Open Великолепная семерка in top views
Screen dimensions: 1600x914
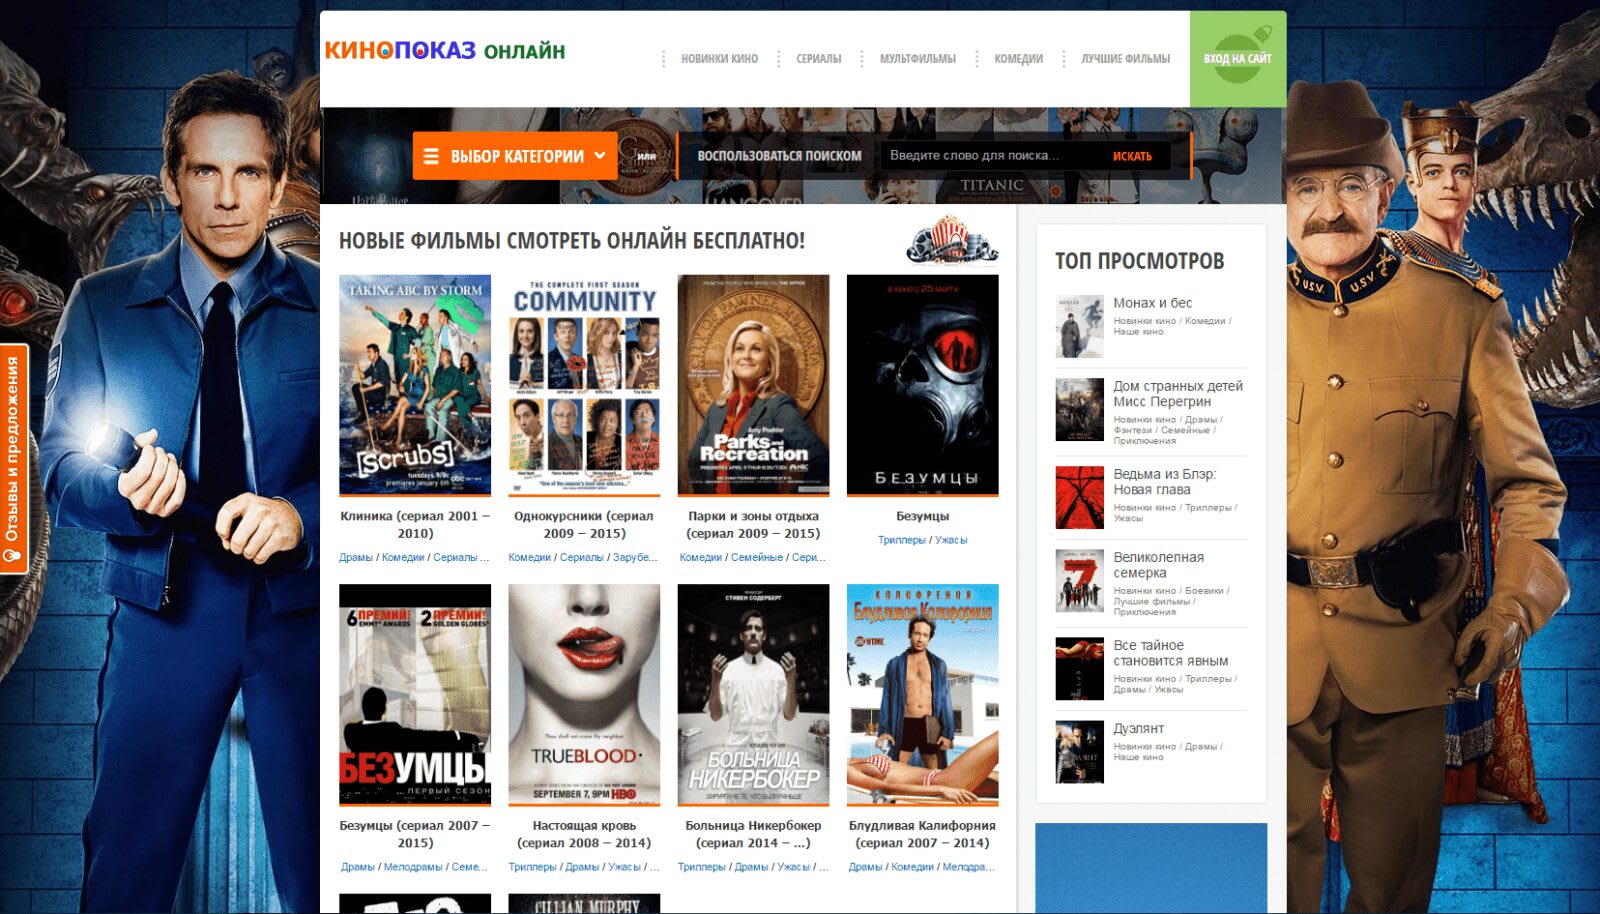pyautogui.click(x=1158, y=565)
